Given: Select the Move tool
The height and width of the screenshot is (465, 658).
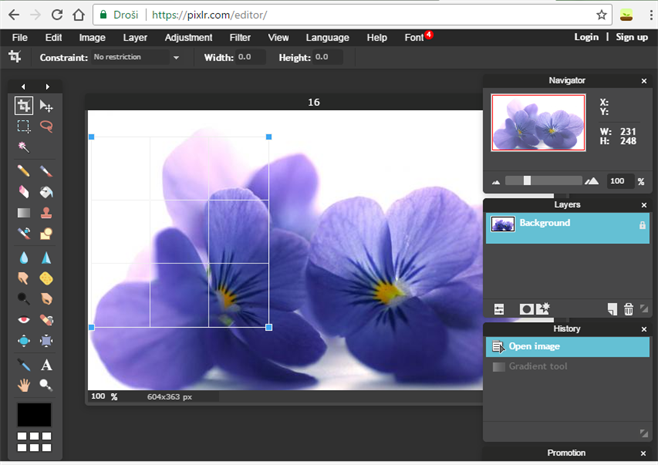Looking at the screenshot, I should (46, 106).
